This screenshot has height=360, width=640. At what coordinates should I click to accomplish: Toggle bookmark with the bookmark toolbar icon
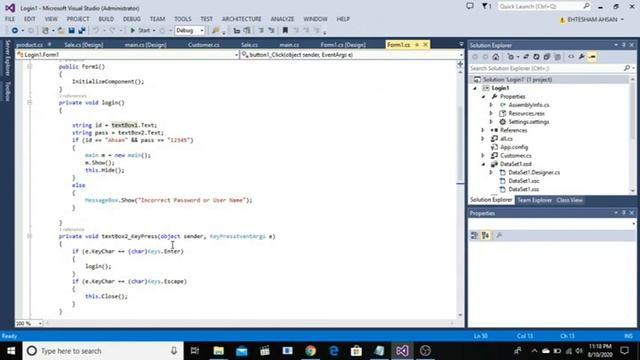coord(285,30)
